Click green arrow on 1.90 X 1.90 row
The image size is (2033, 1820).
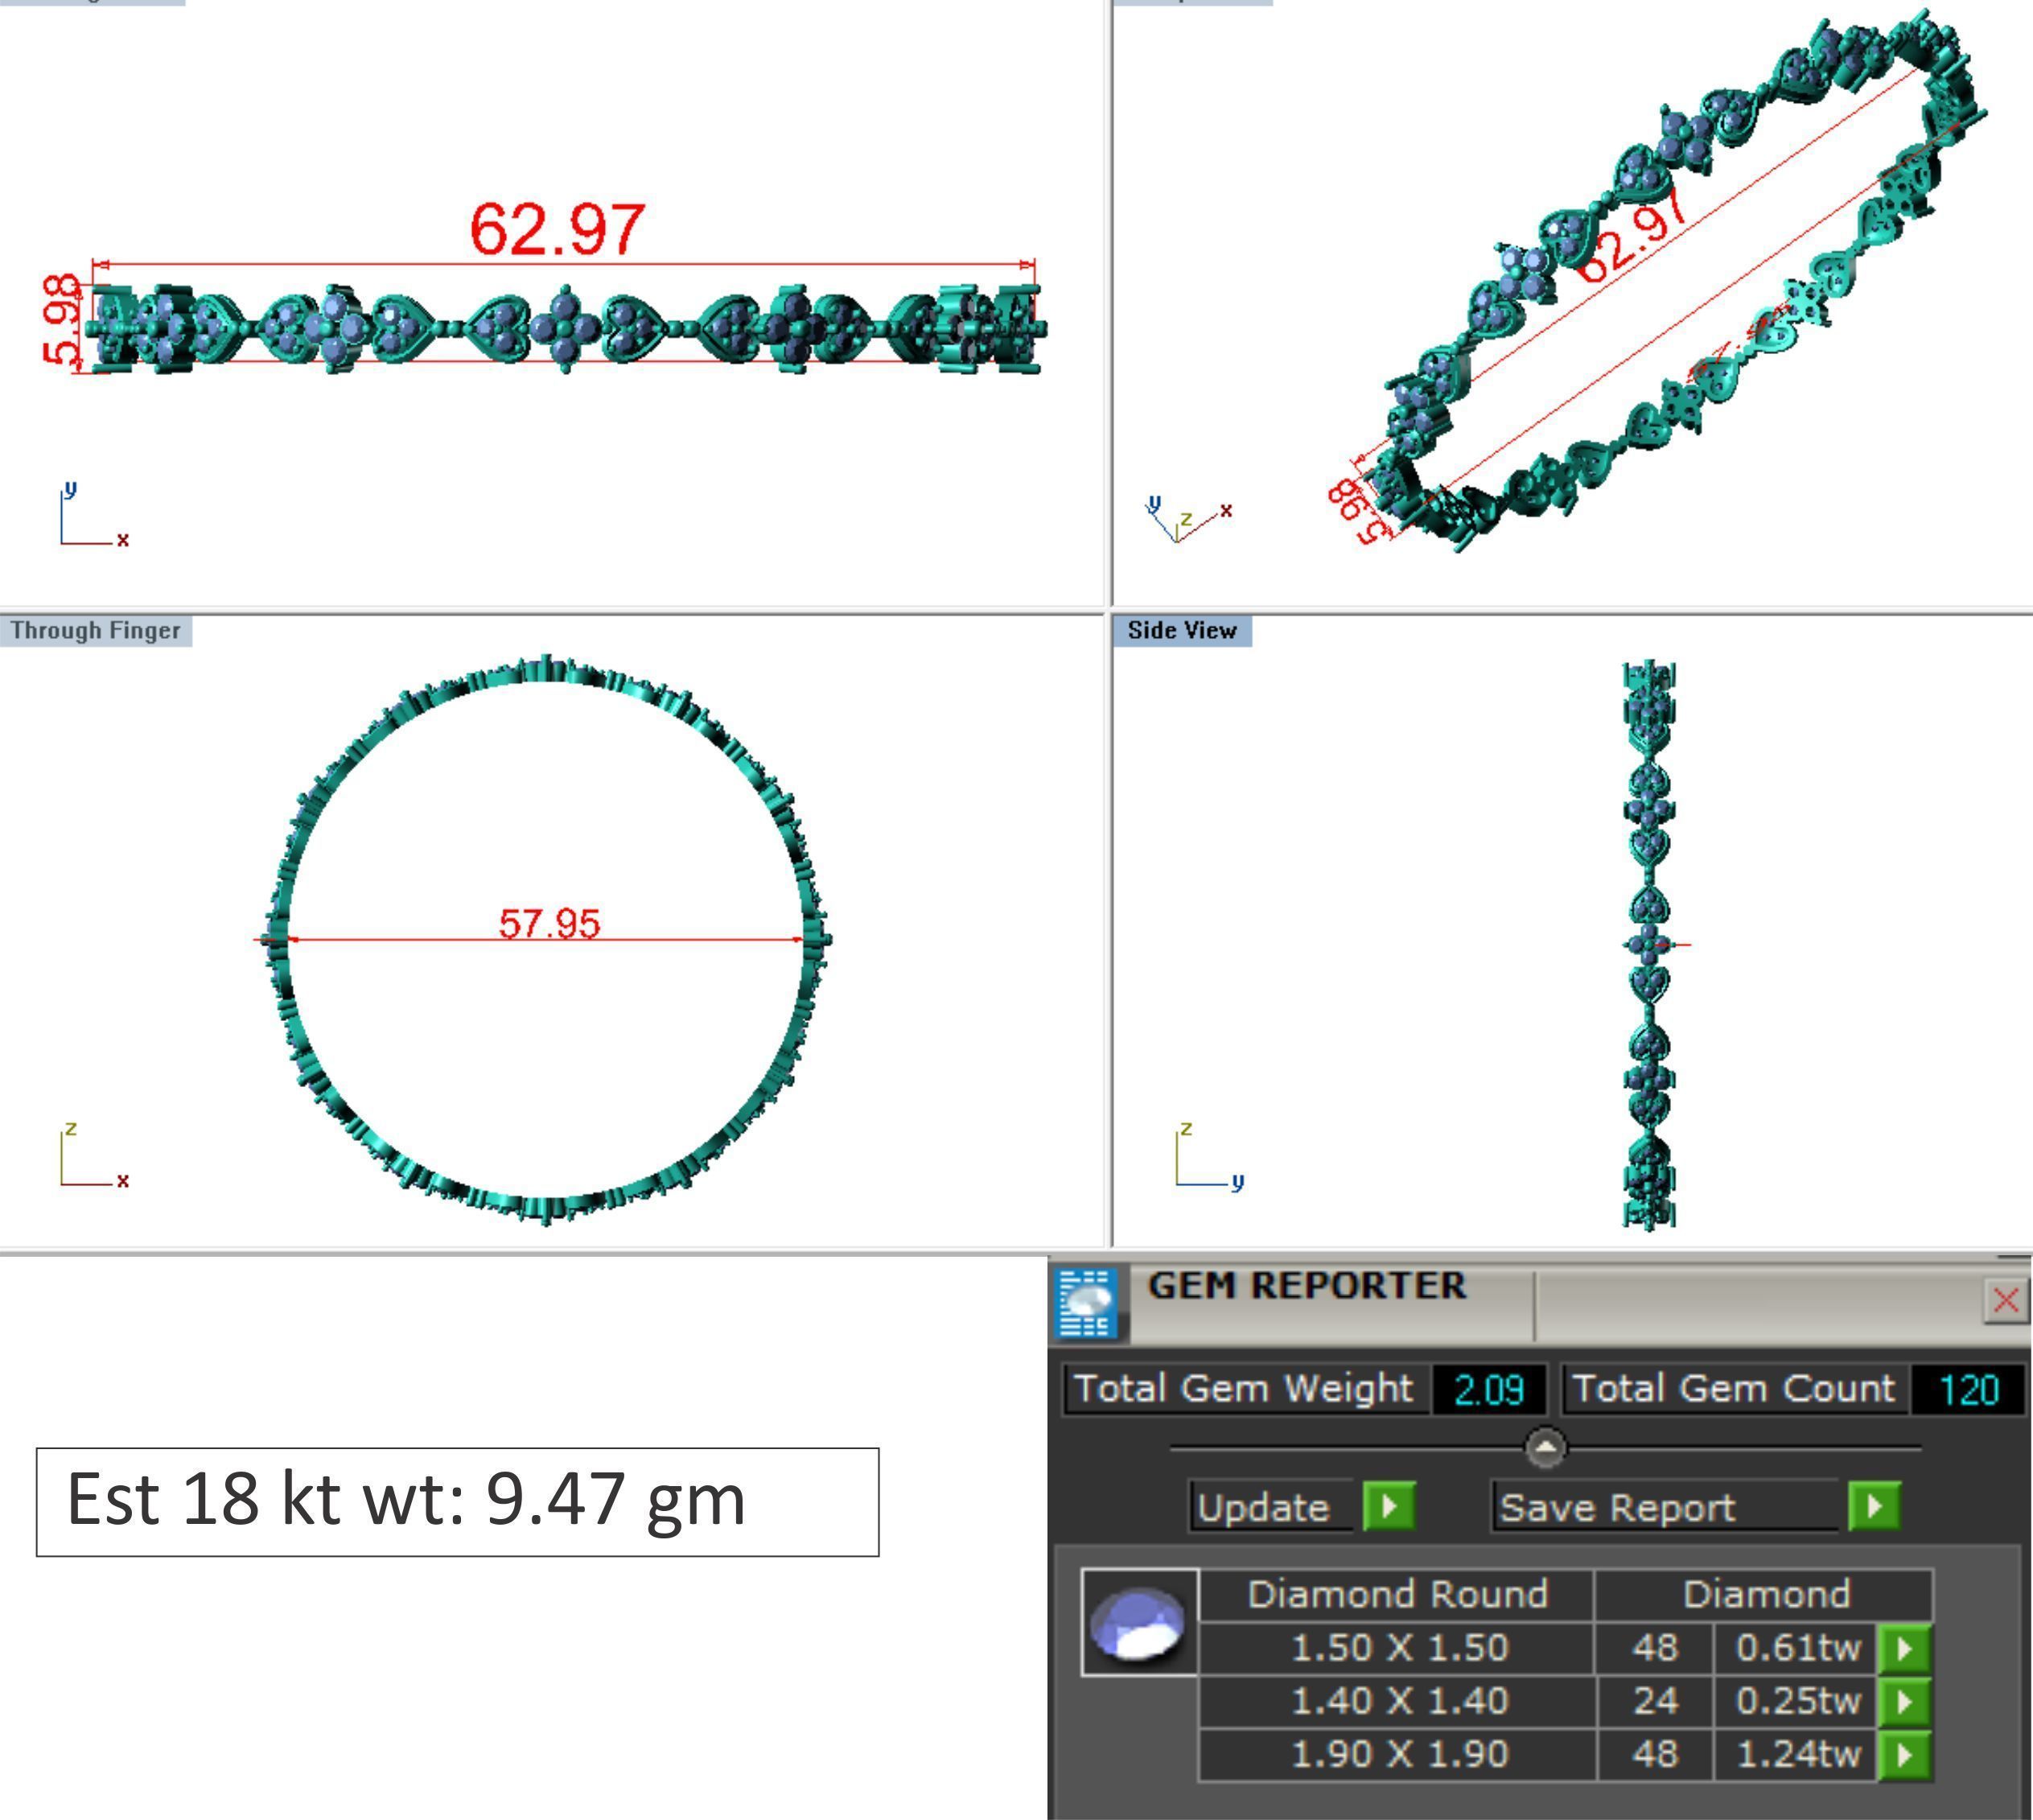(x=1904, y=1754)
